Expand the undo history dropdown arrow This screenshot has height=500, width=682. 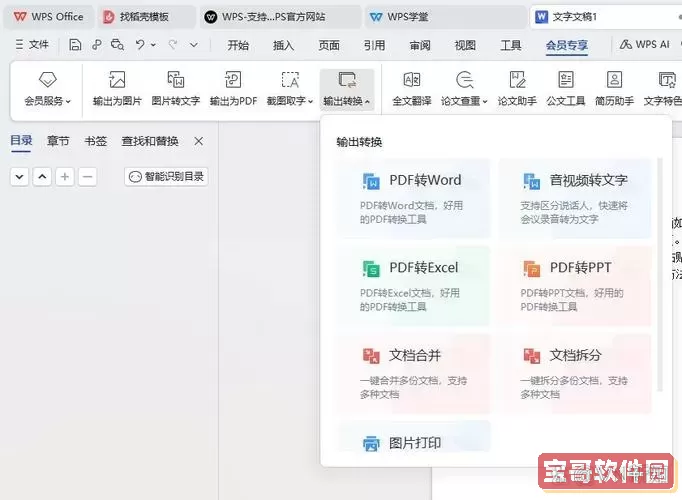click(153, 45)
